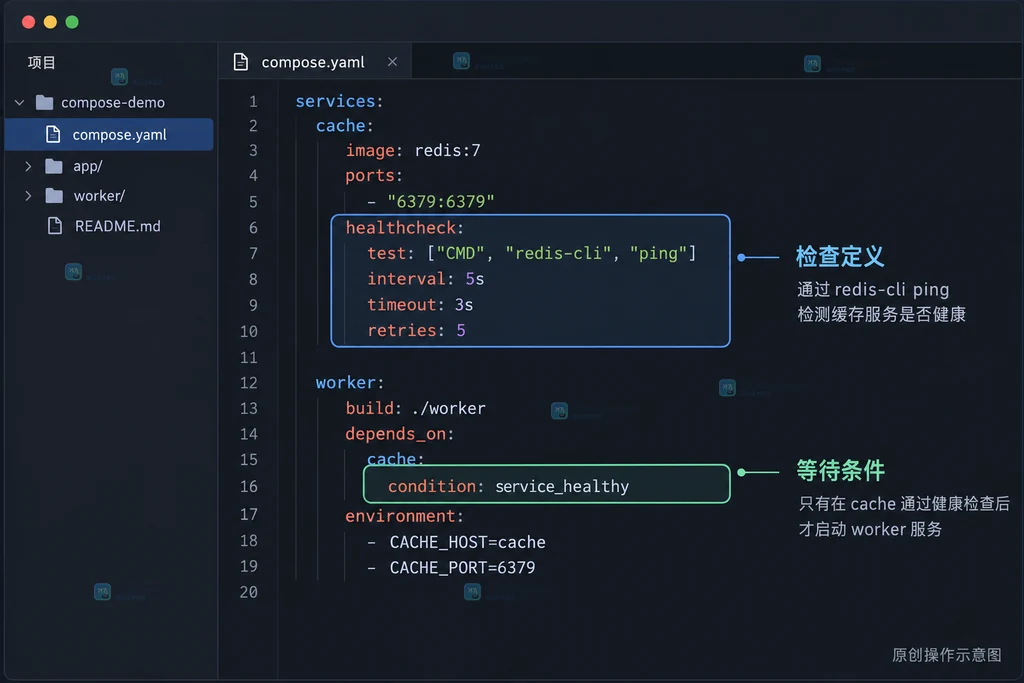Click "condition: service_healthy" line
Image resolution: width=1024 pixels, height=683 pixels.
(x=509, y=486)
